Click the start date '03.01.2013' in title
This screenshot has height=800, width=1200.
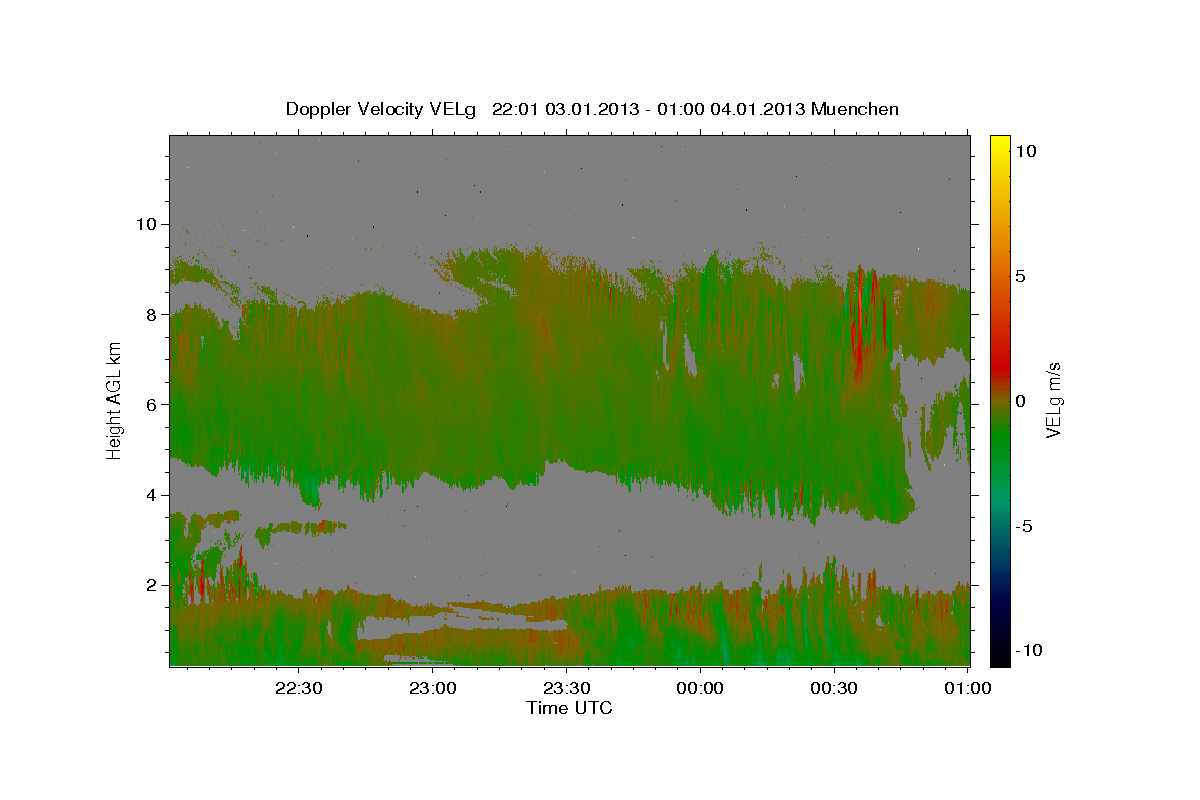pos(590,109)
